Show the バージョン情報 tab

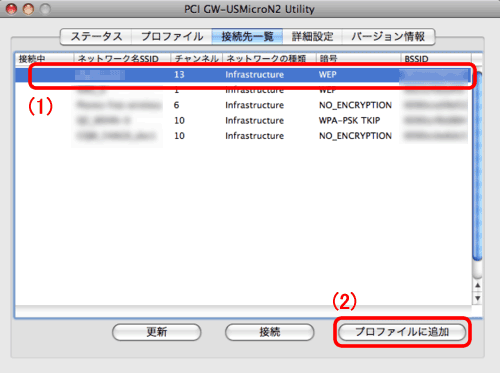click(x=388, y=36)
